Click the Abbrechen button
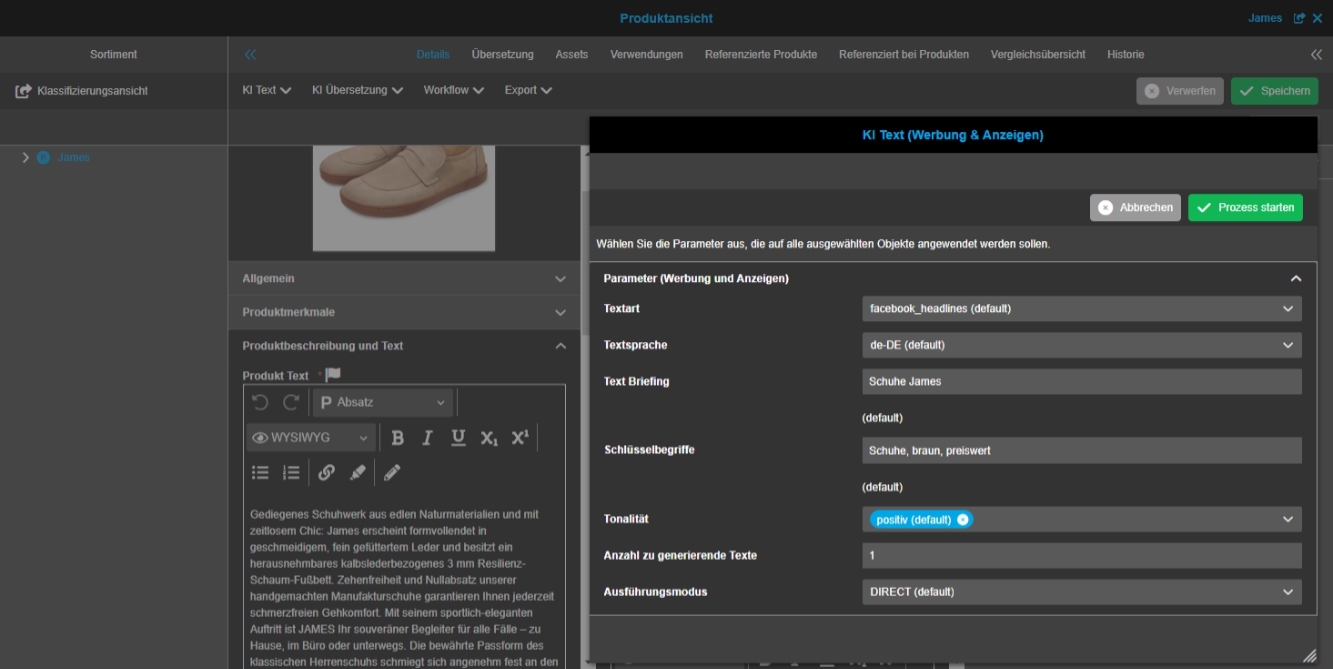Image resolution: width=1333 pixels, height=669 pixels. tap(1135, 208)
